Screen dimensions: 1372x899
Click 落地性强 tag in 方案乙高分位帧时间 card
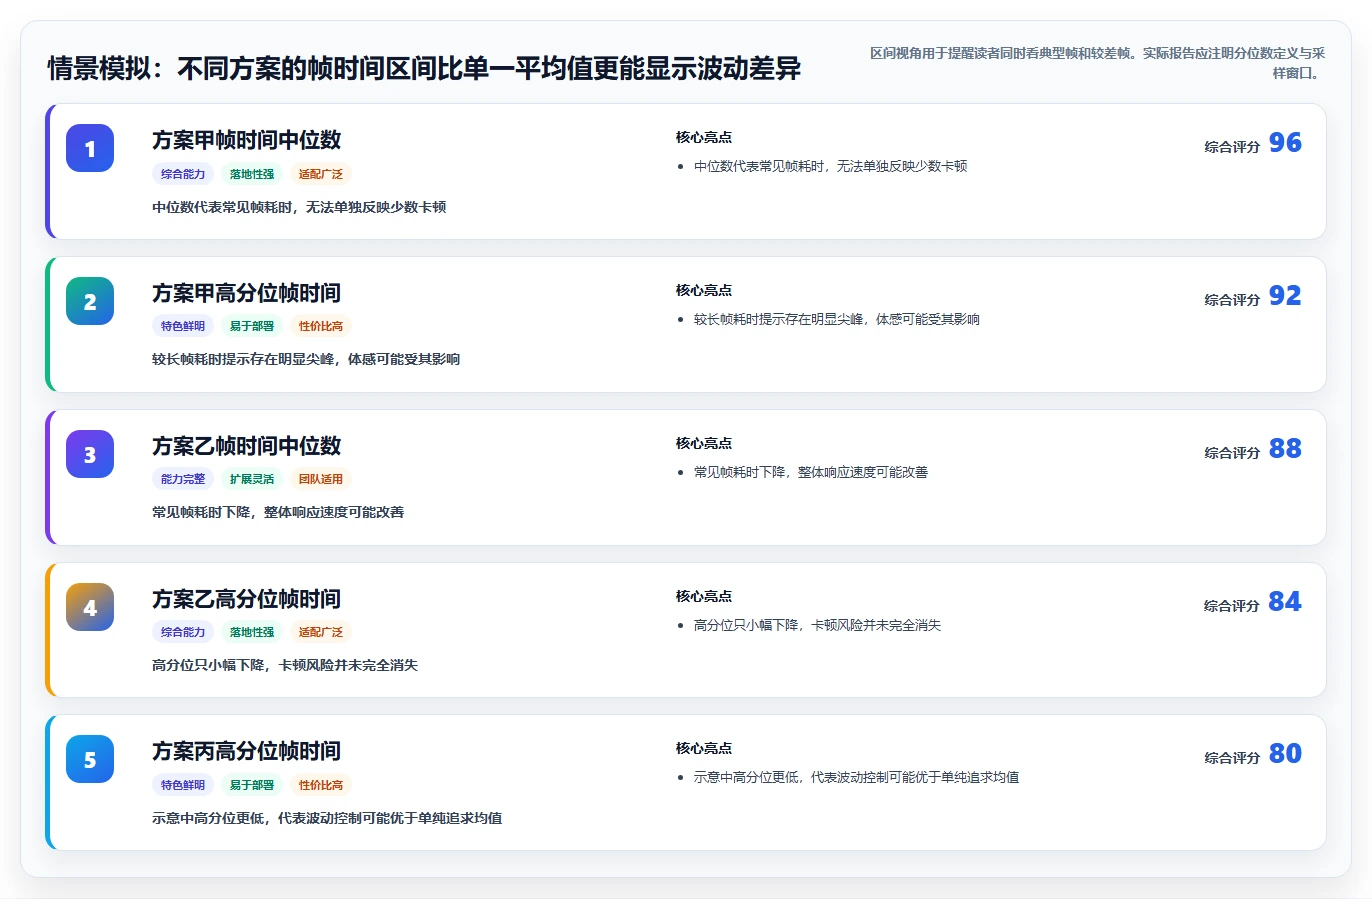252,632
